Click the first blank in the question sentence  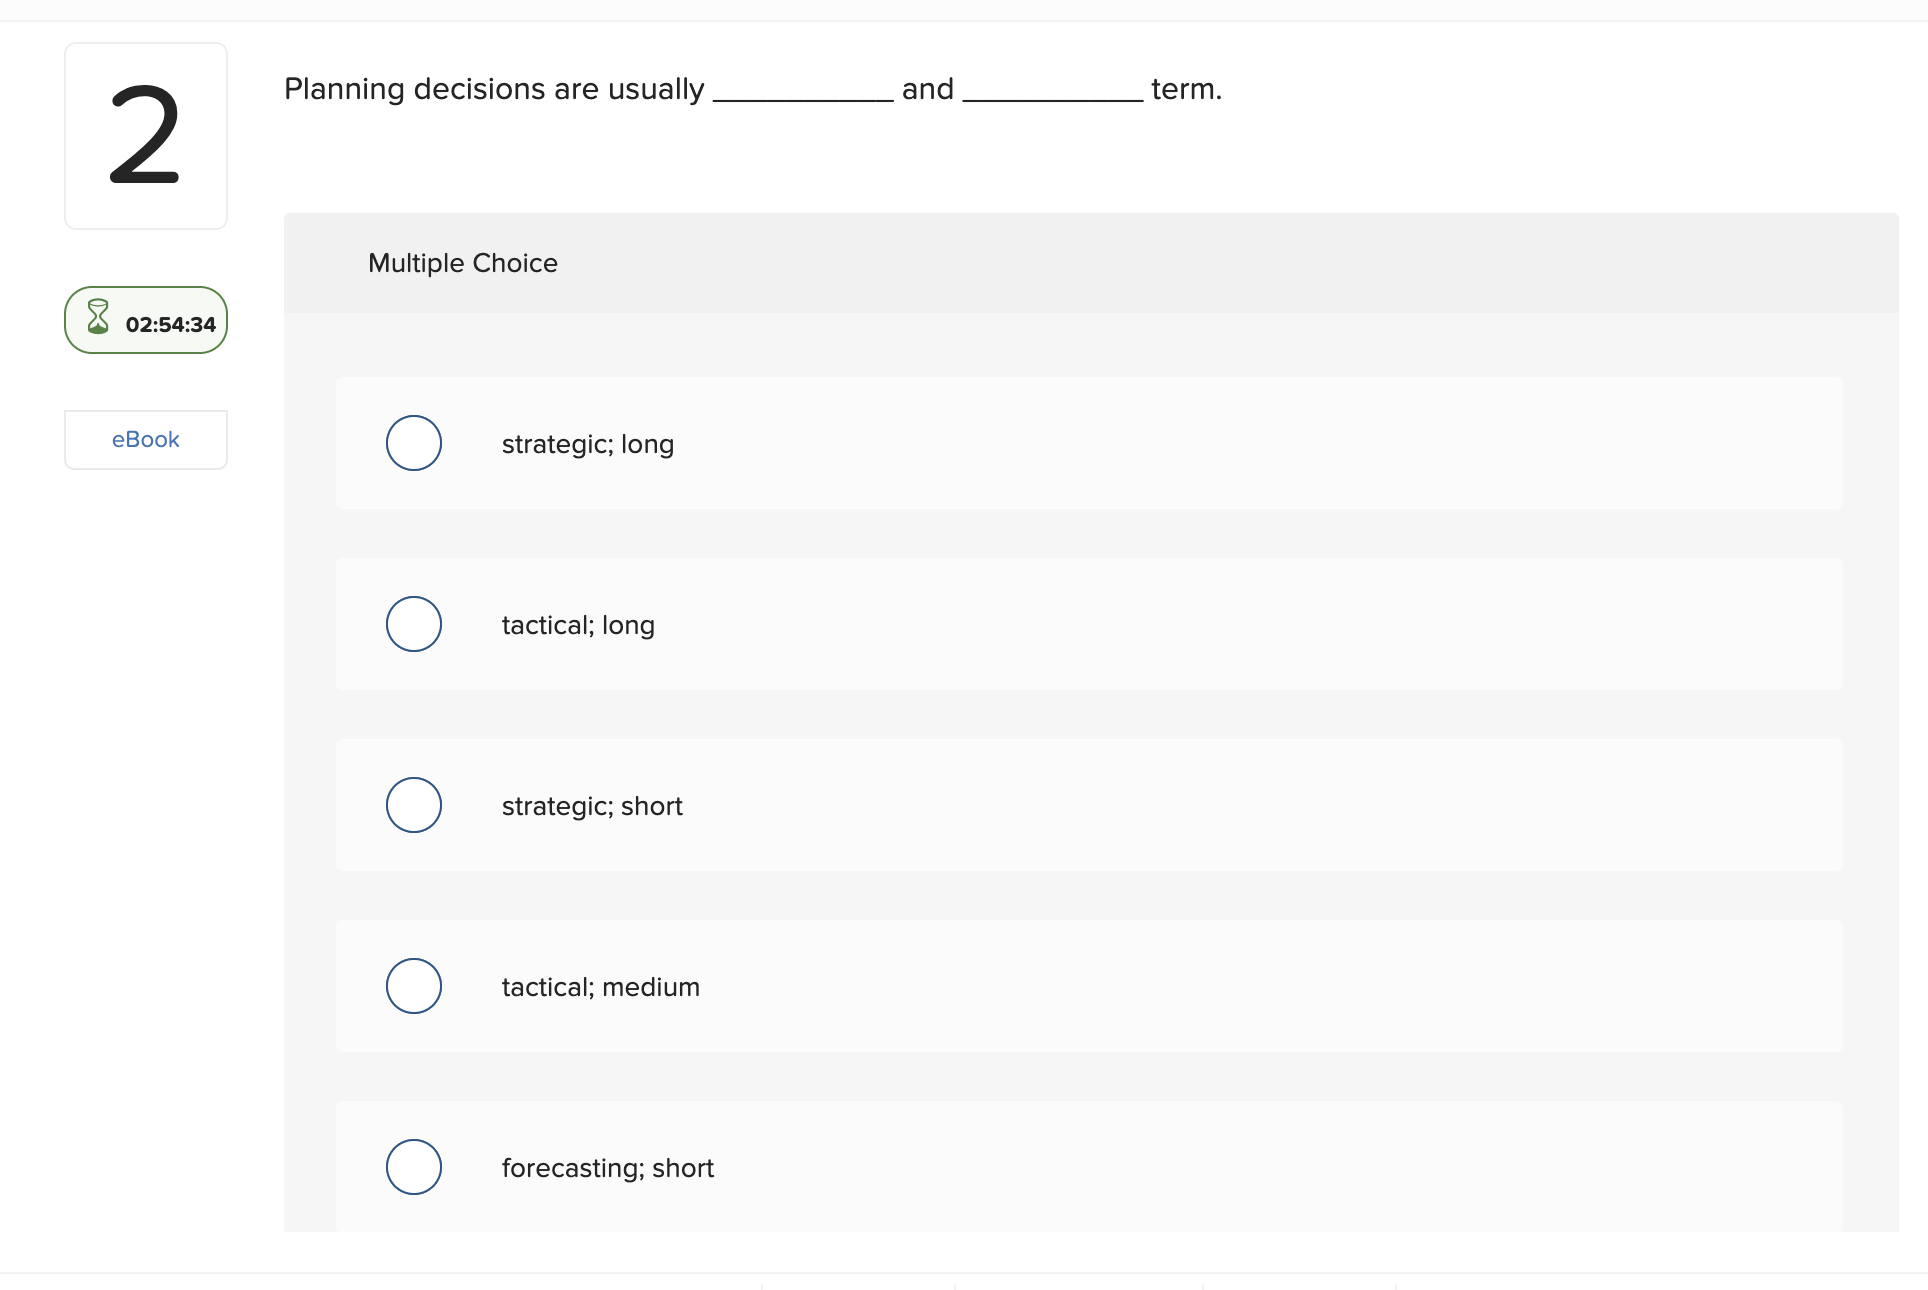[802, 95]
